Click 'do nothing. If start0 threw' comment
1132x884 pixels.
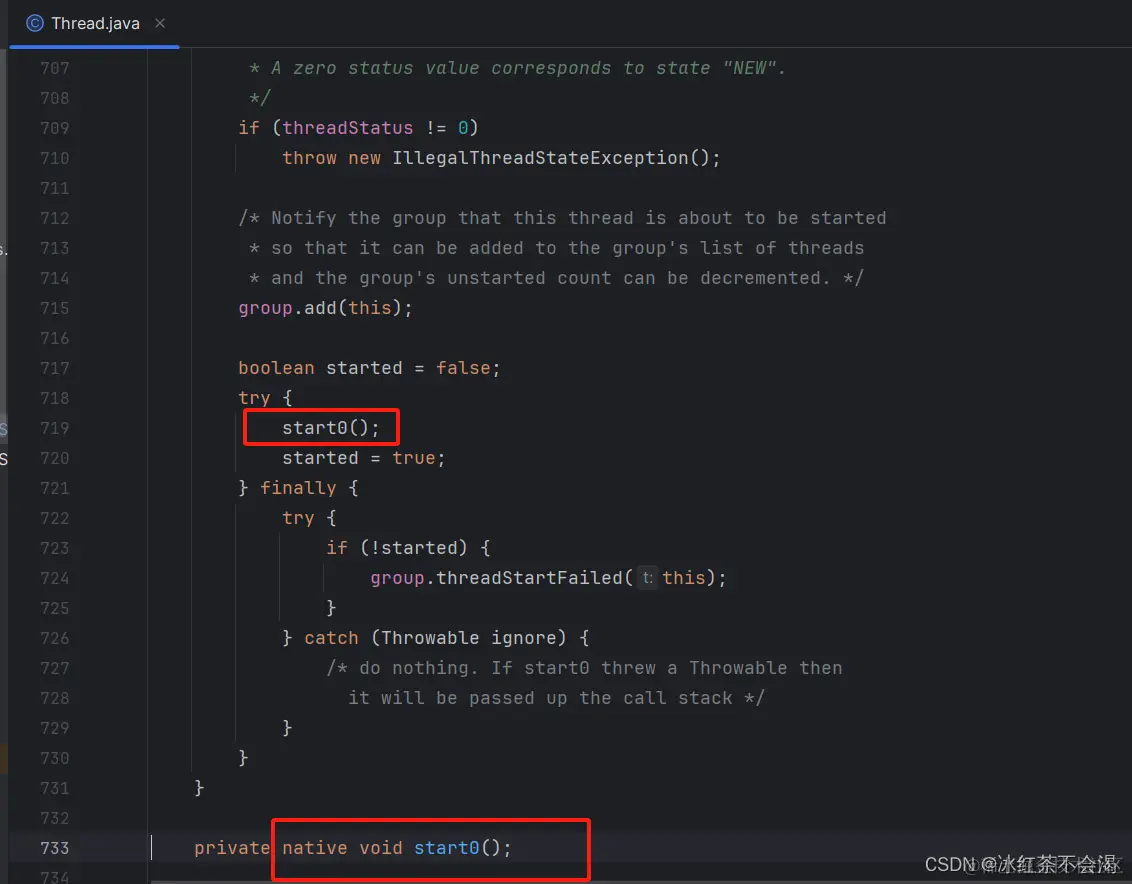pyautogui.click(x=584, y=668)
